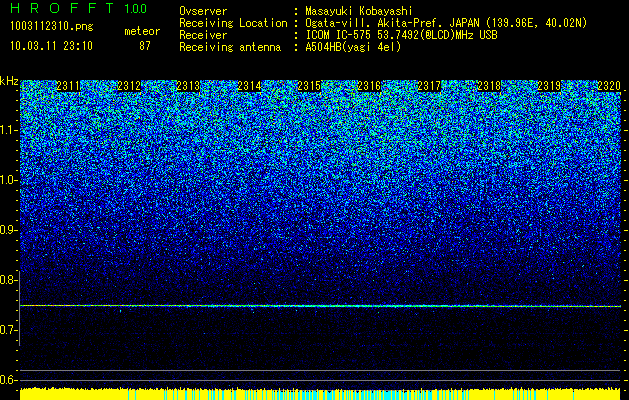This screenshot has height=400, width=629.
Task: Click the 0.8 frequency axis label
Action: pyautogui.click(x=8, y=280)
